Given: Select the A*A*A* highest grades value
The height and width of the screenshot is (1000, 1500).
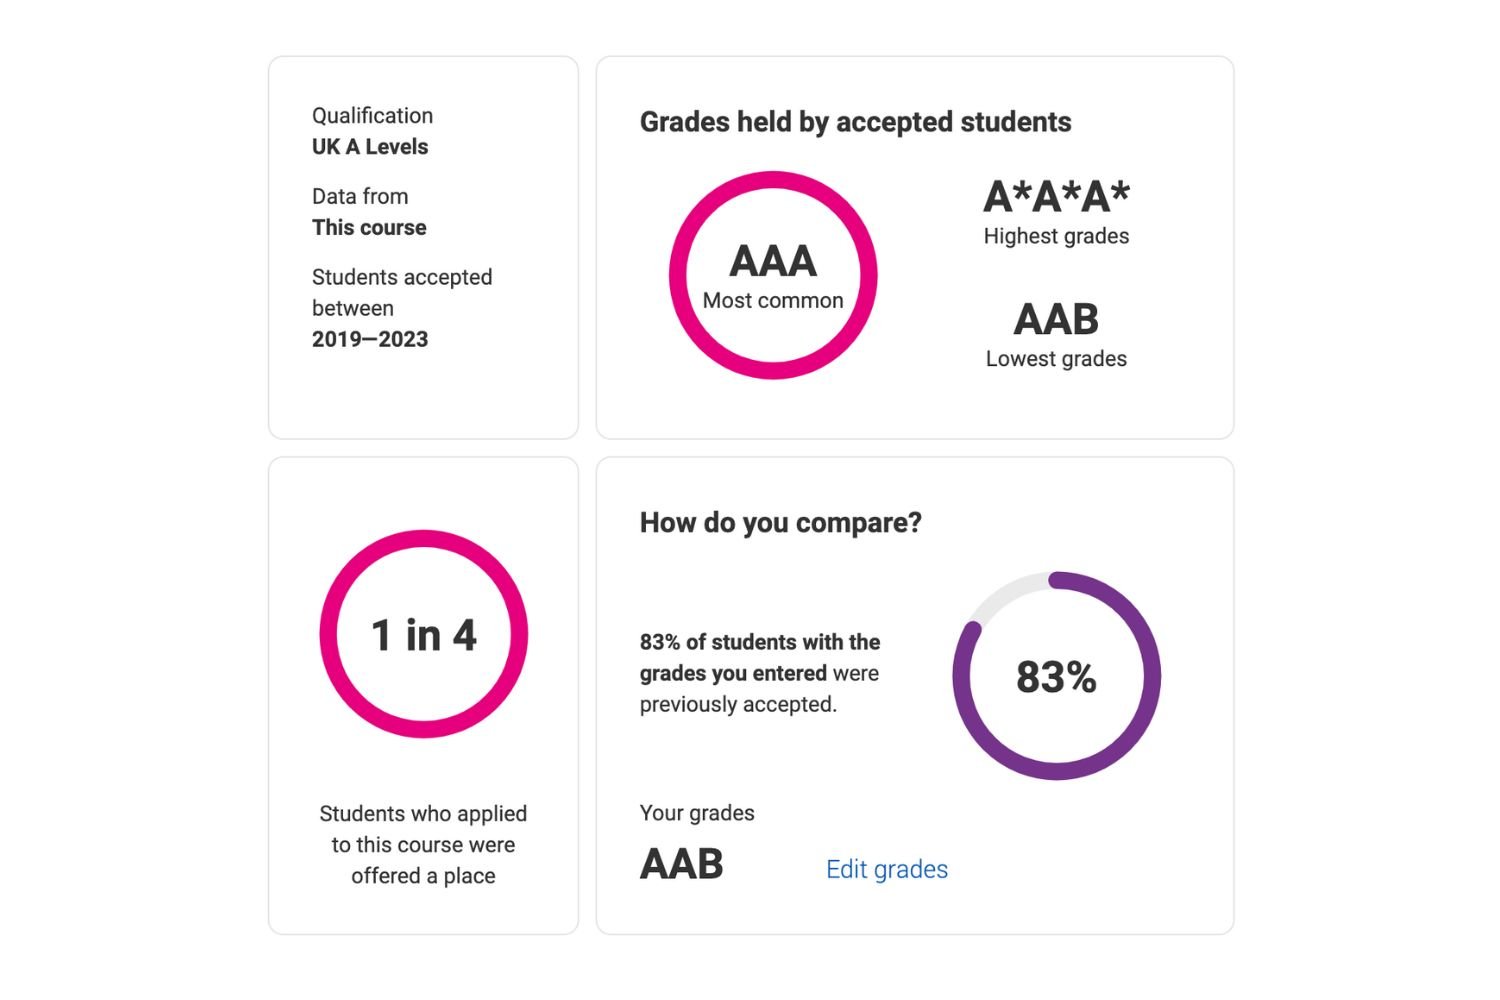Looking at the screenshot, I should tap(1056, 196).
